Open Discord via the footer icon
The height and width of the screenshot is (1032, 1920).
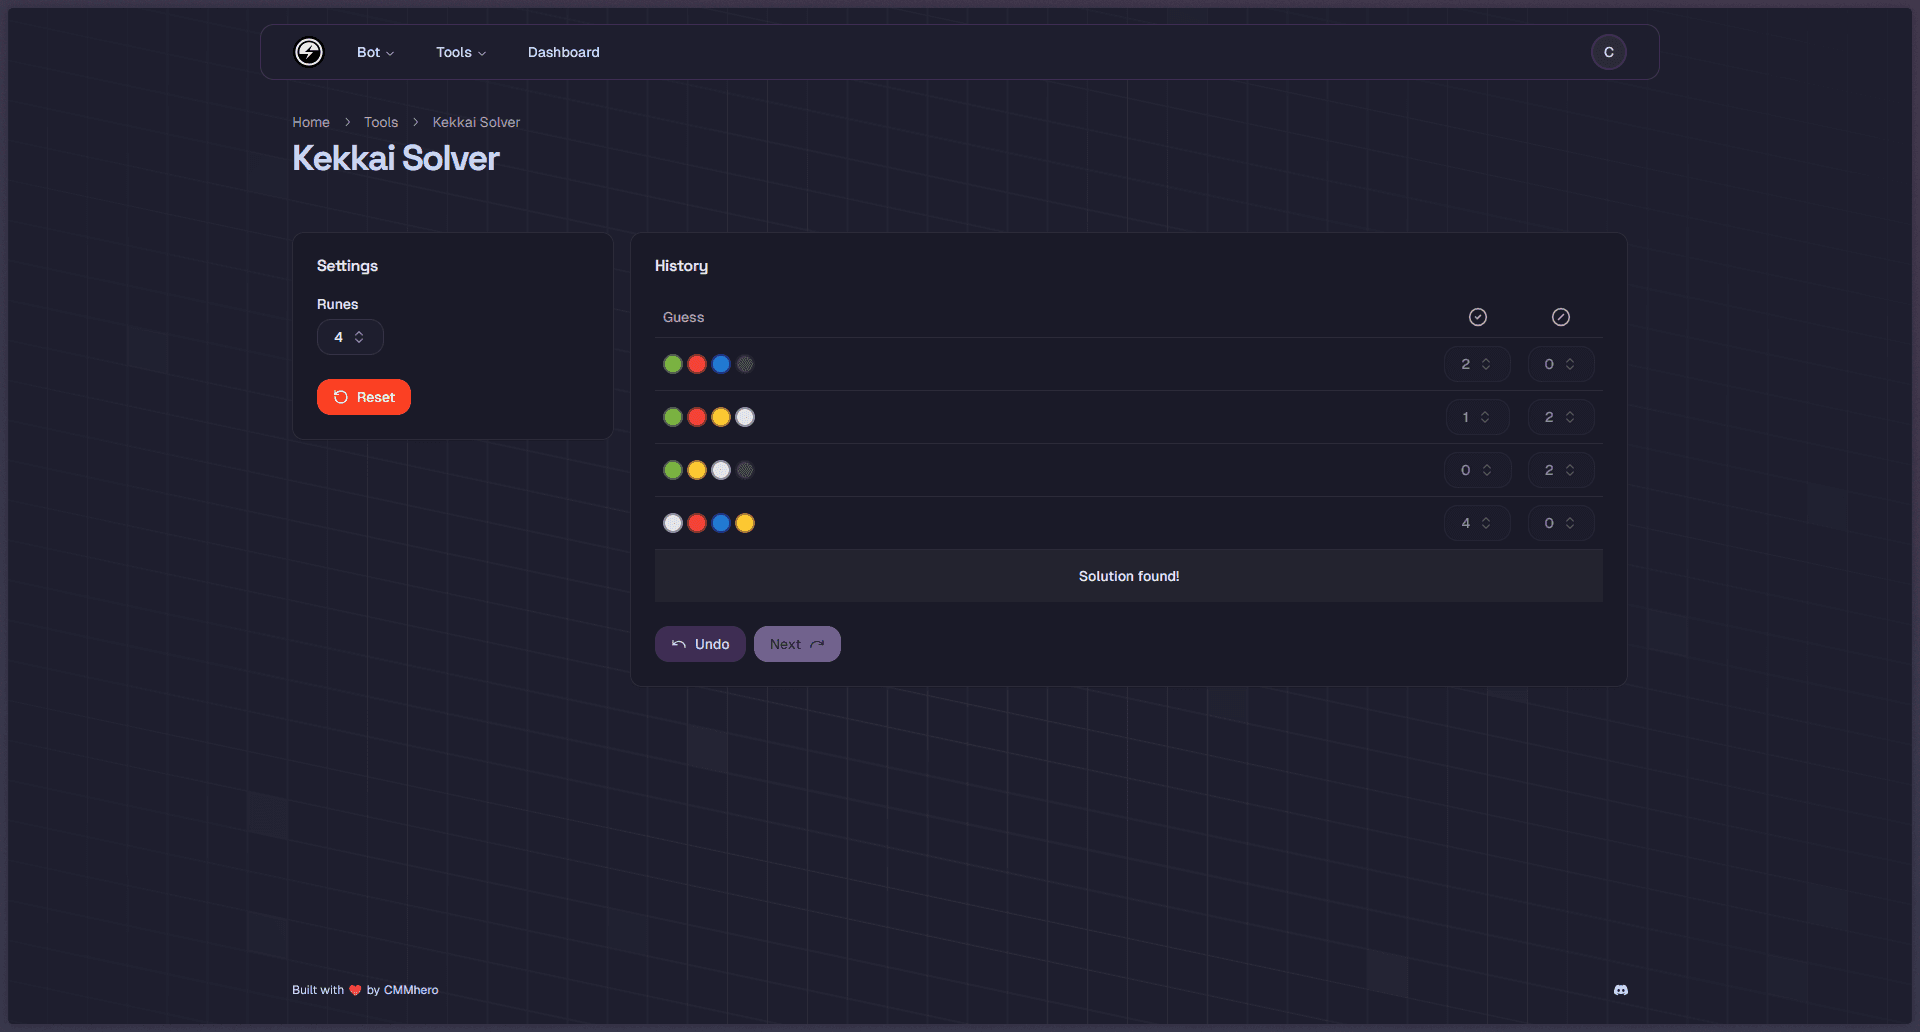click(1620, 990)
